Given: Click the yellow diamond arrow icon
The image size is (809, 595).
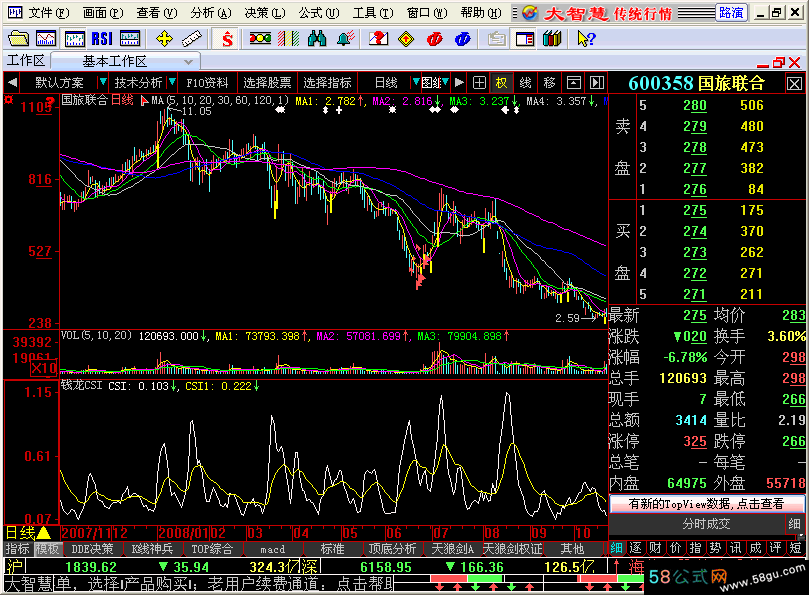Looking at the screenshot, I should click(406, 39).
